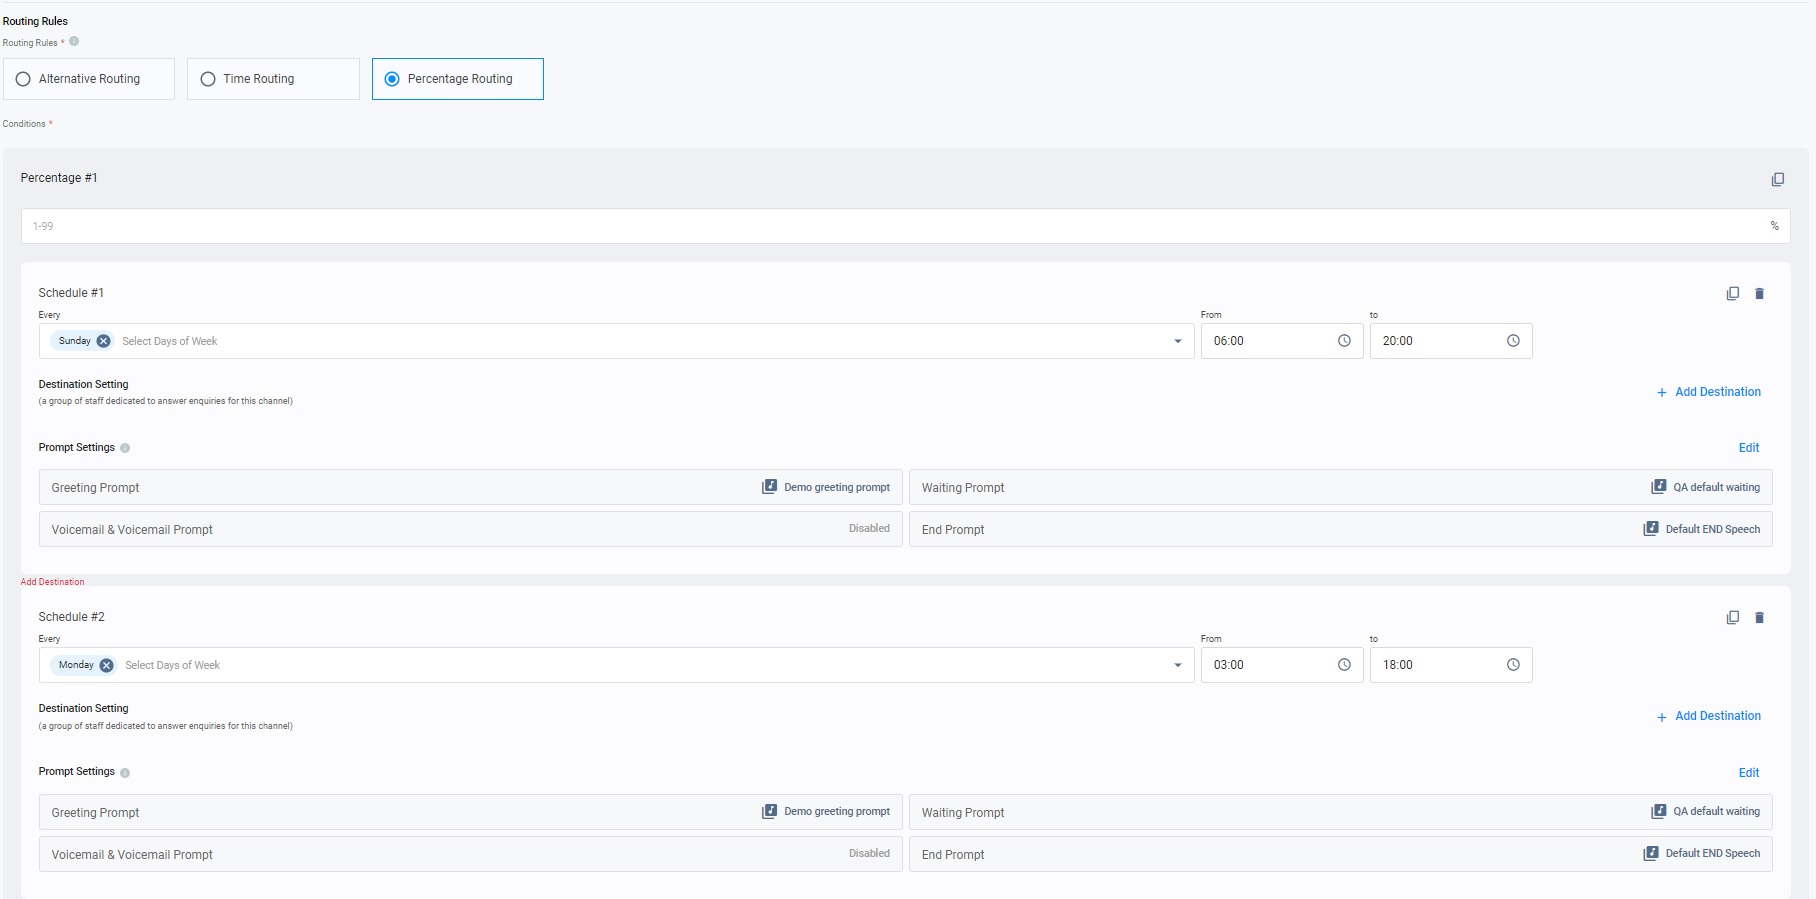Duplicate Percentage #1 using the copy icon

[1777, 180]
